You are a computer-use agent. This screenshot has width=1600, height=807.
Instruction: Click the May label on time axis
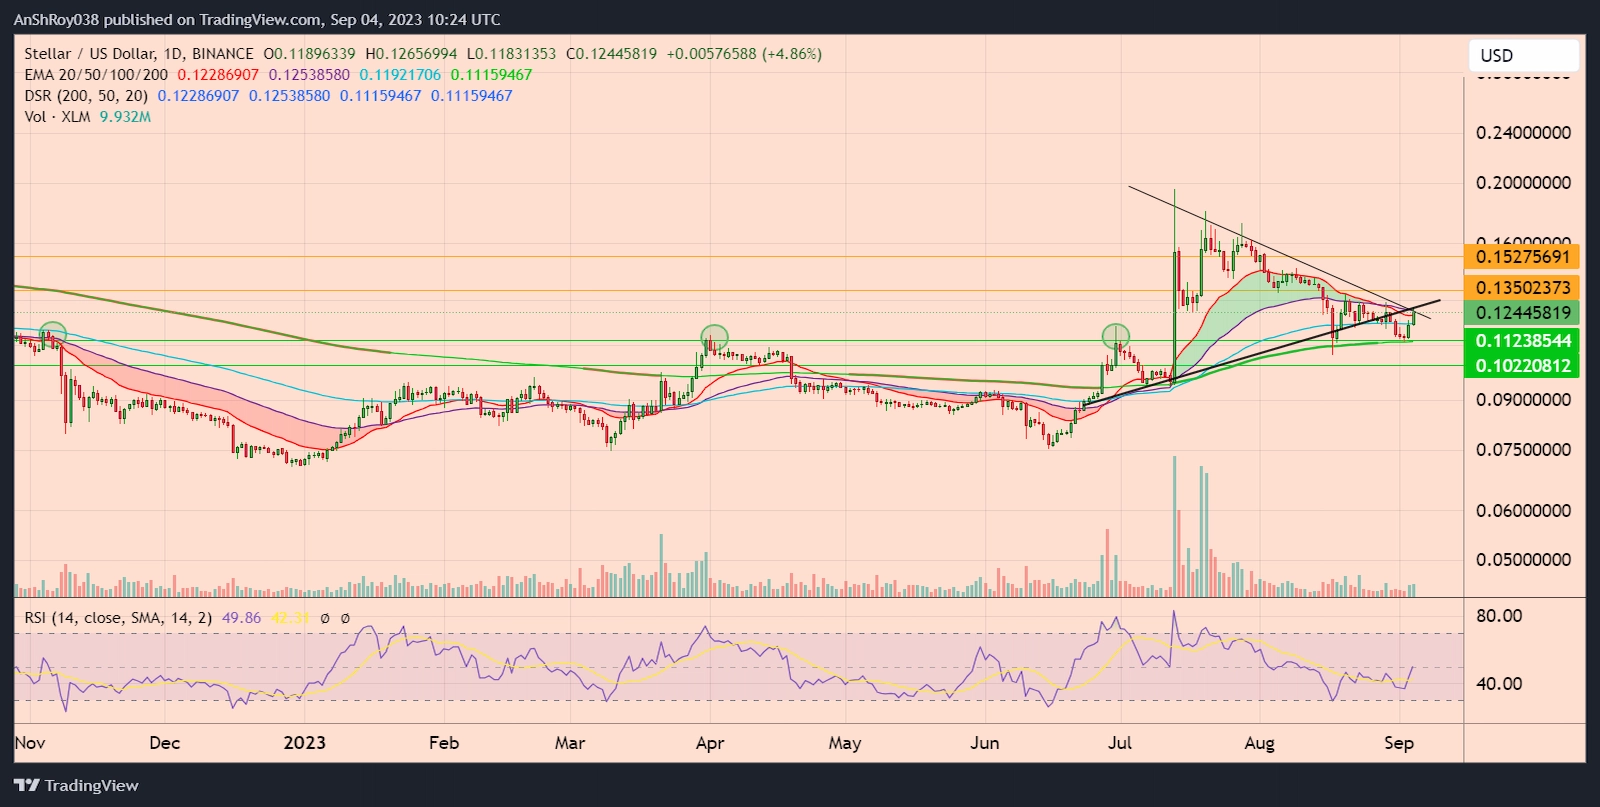point(845,743)
